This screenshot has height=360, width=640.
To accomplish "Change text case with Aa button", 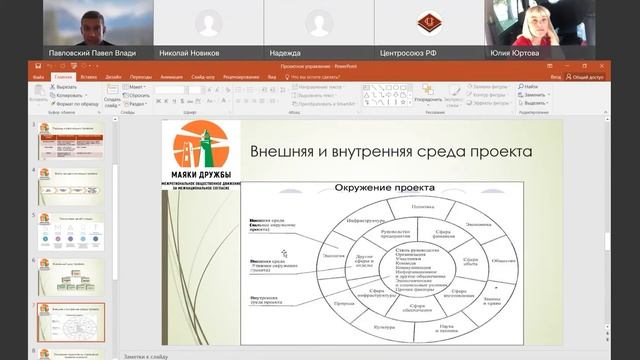I will pos(210,101).
